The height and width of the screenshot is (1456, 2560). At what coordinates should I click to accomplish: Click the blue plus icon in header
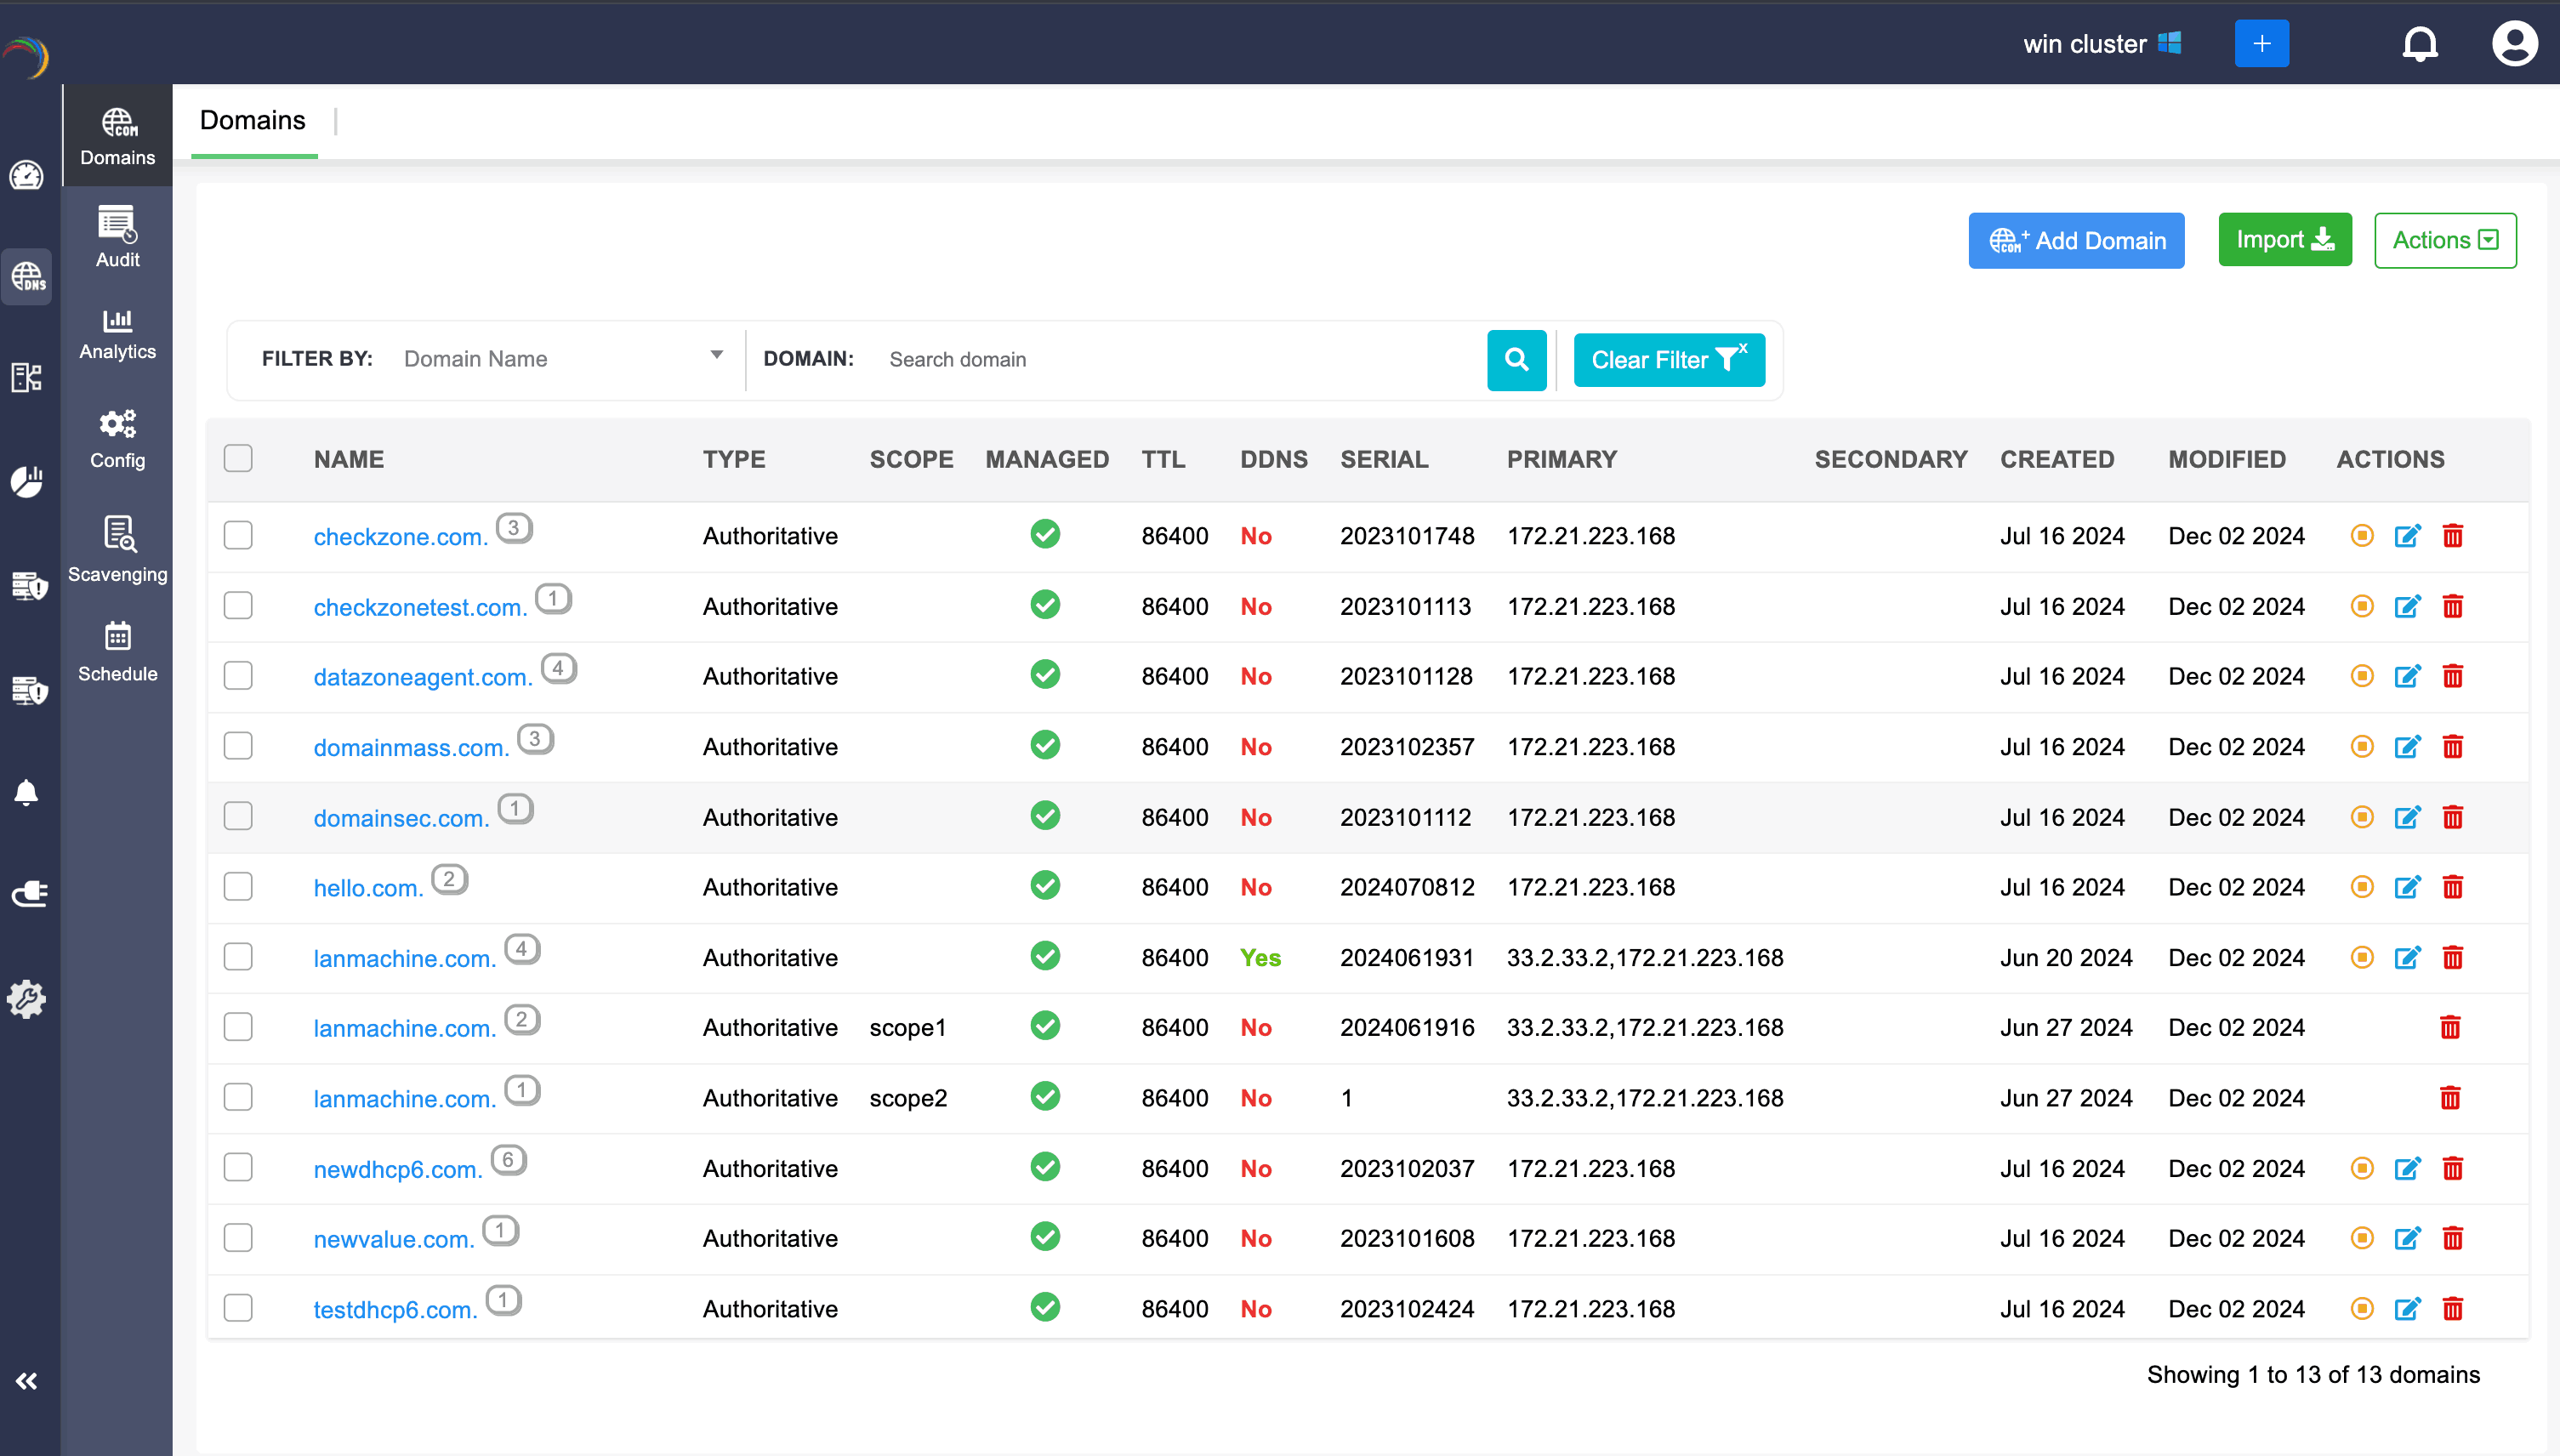pyautogui.click(x=2261, y=44)
